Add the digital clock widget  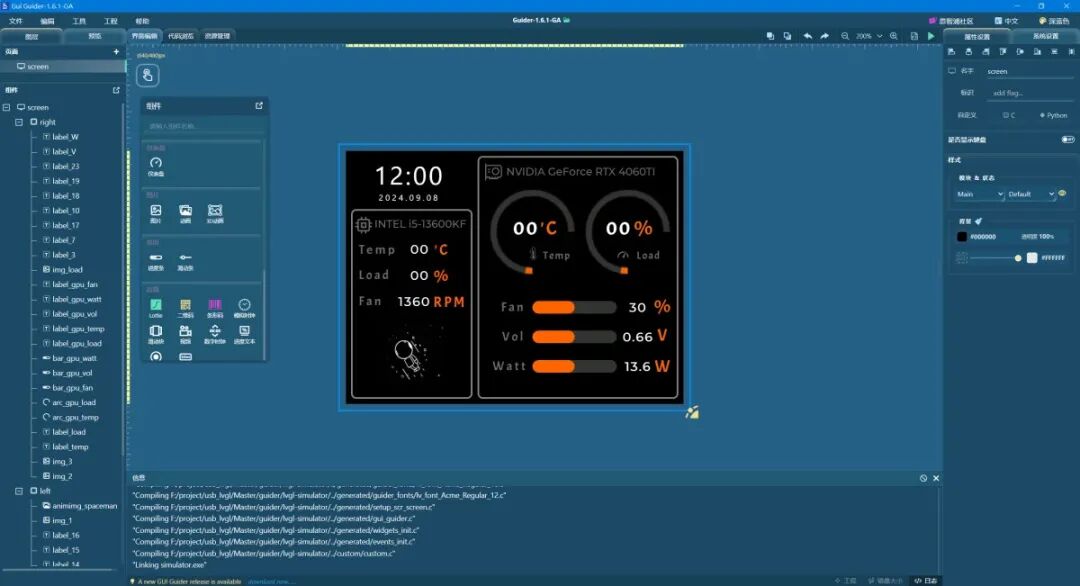point(215,335)
